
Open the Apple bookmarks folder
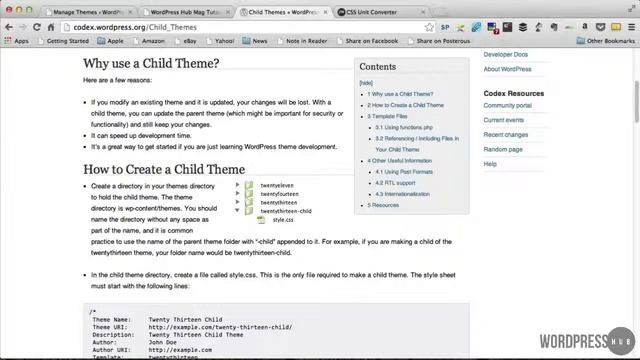pos(110,41)
